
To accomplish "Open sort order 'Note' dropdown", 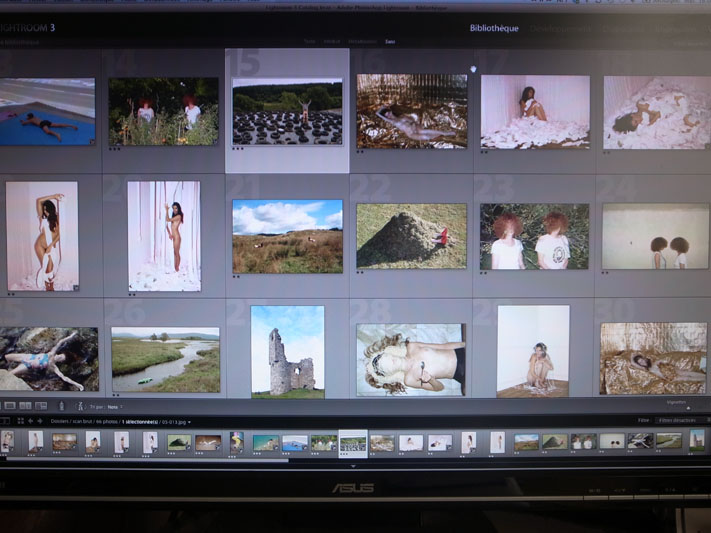I will tap(115, 407).
